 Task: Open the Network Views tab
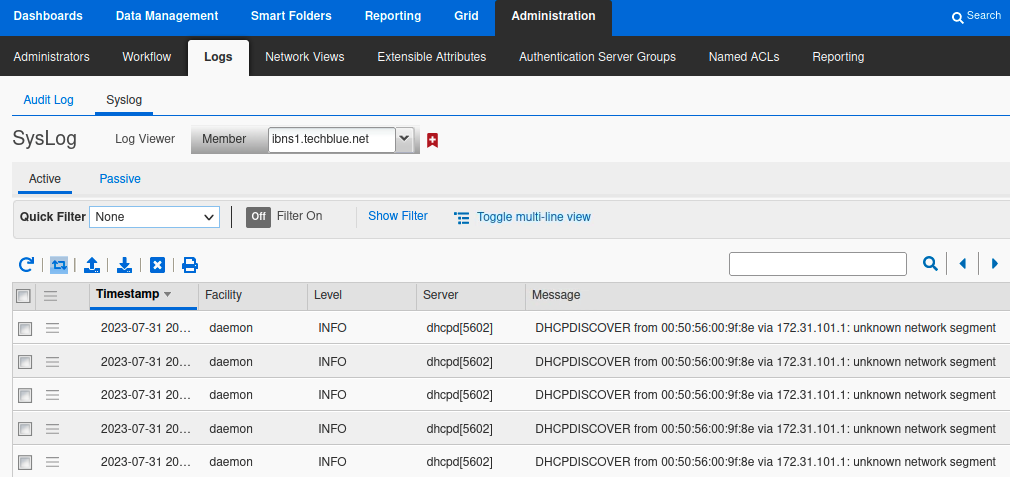(304, 57)
